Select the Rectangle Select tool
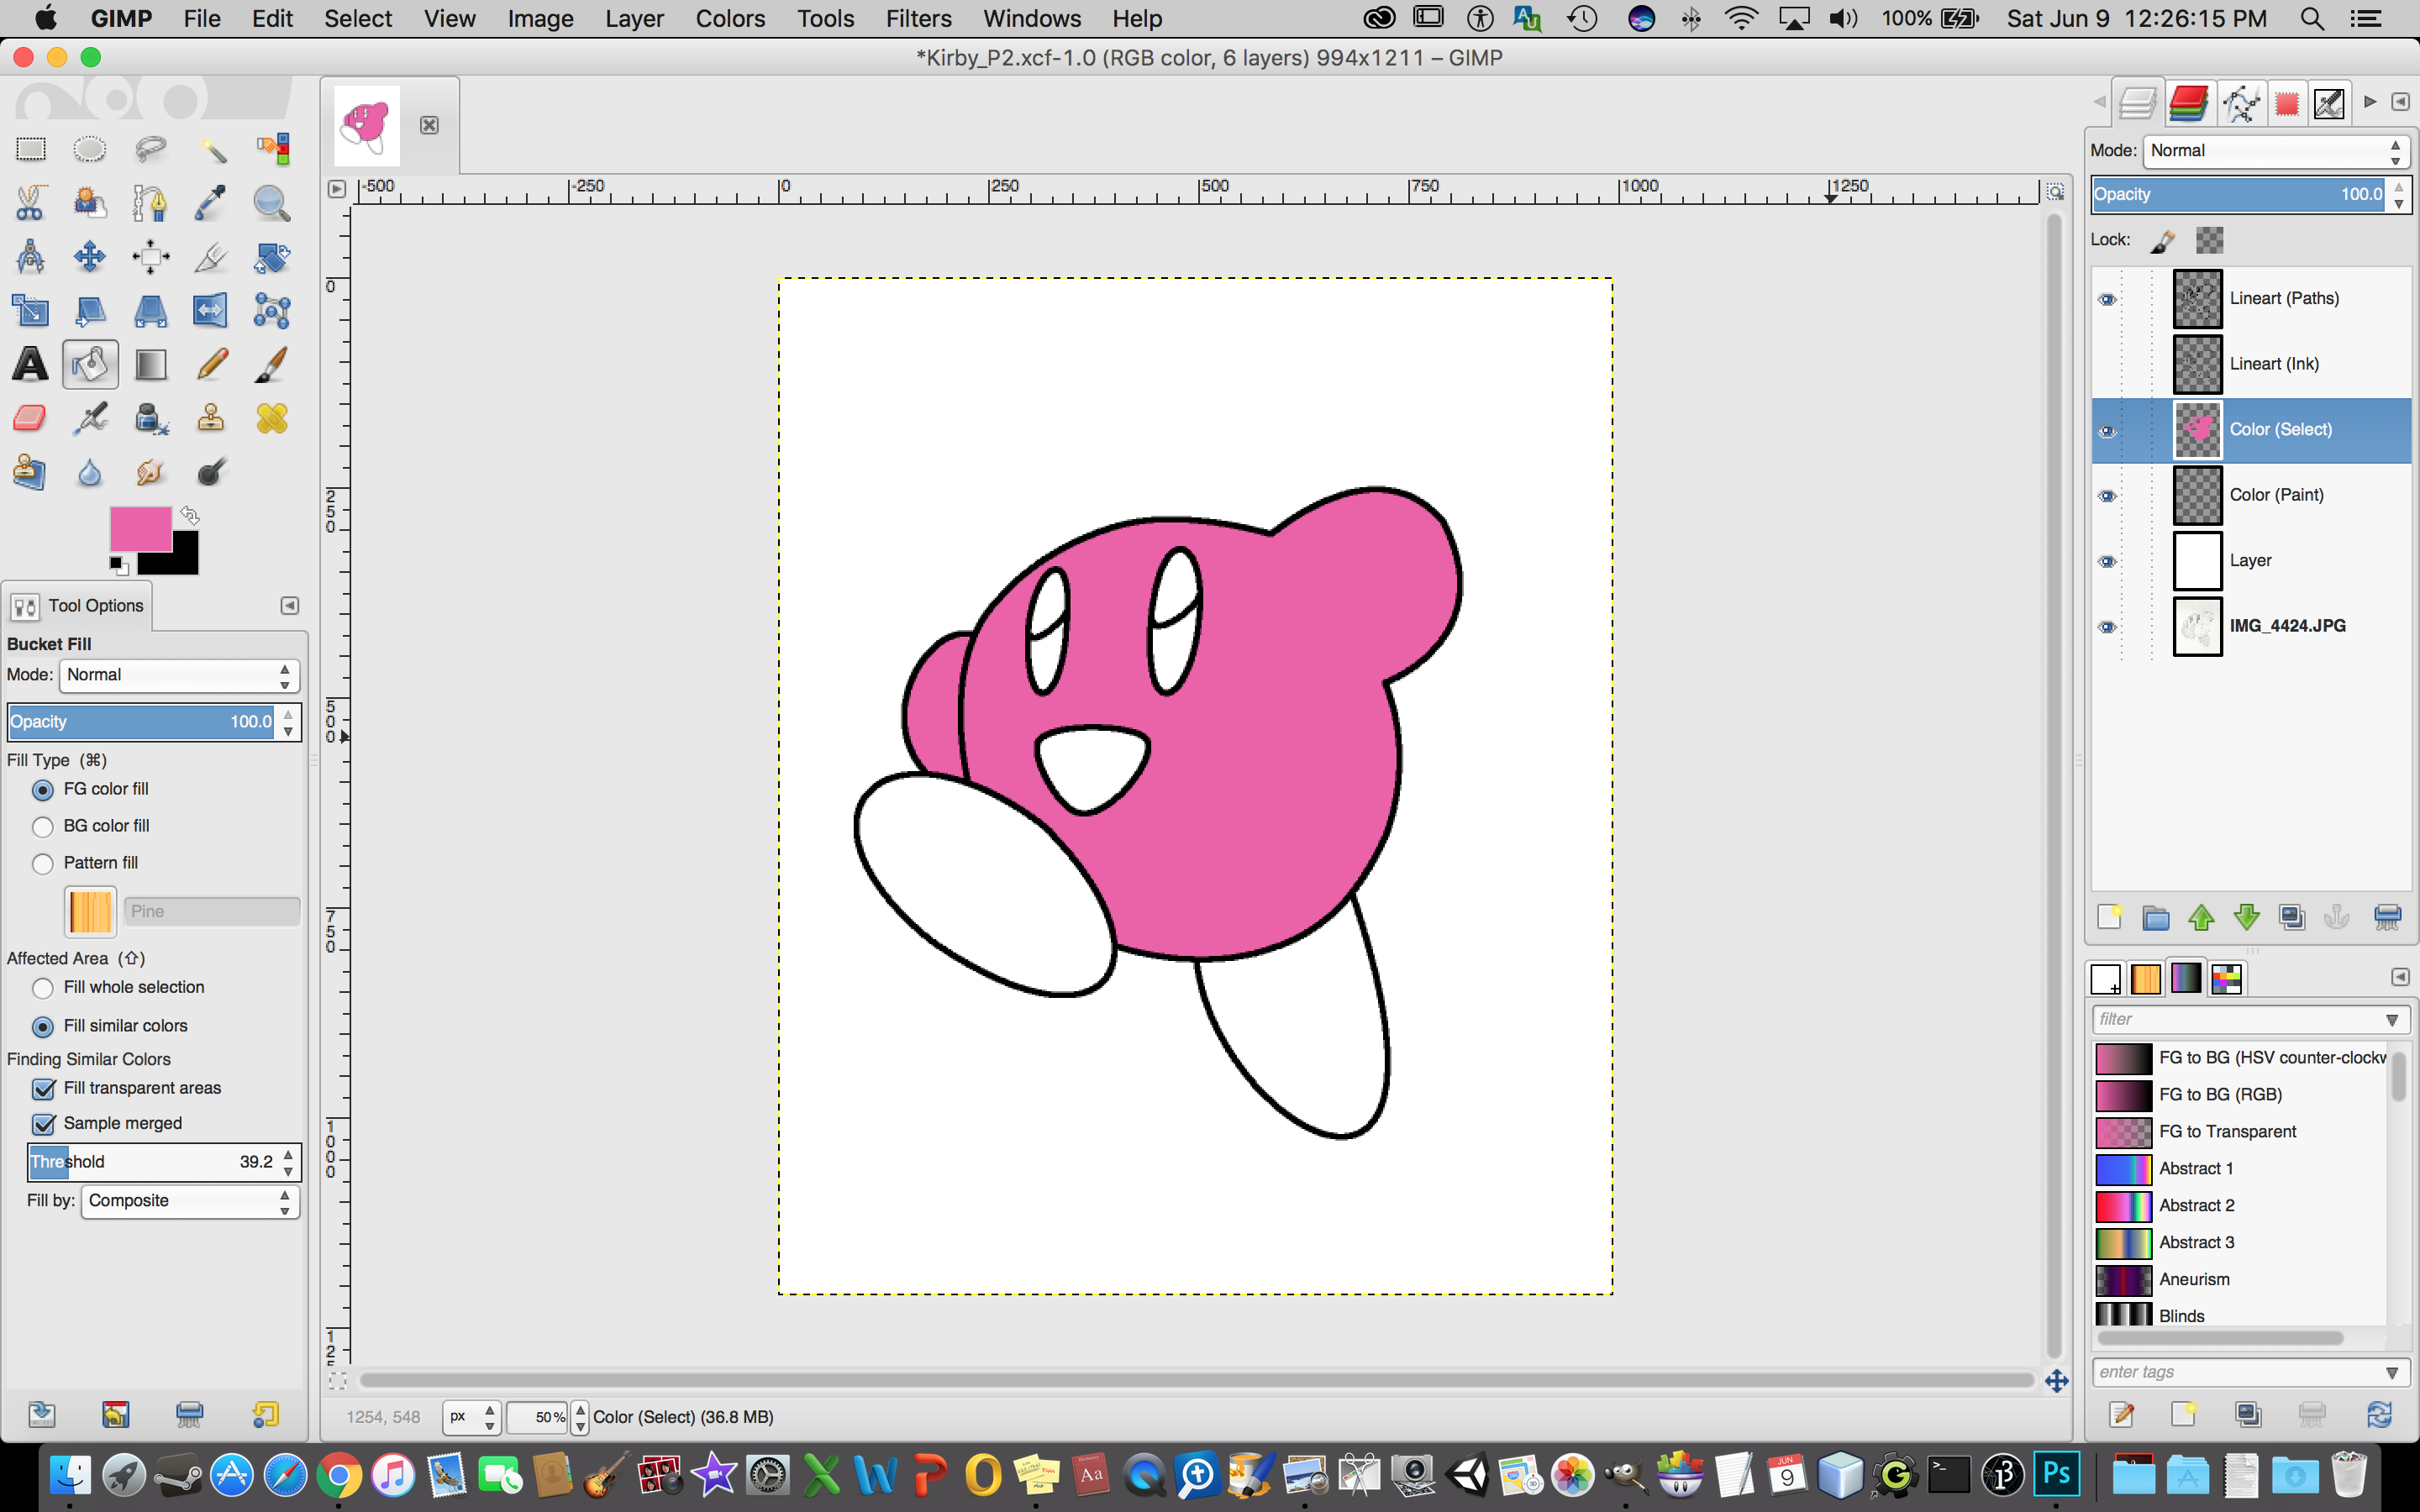 pos(30,149)
